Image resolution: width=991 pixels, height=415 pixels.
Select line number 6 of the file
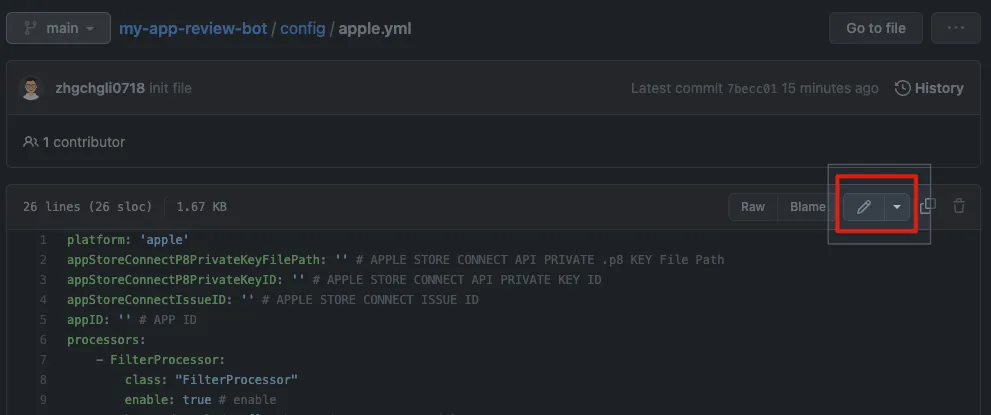(43, 340)
